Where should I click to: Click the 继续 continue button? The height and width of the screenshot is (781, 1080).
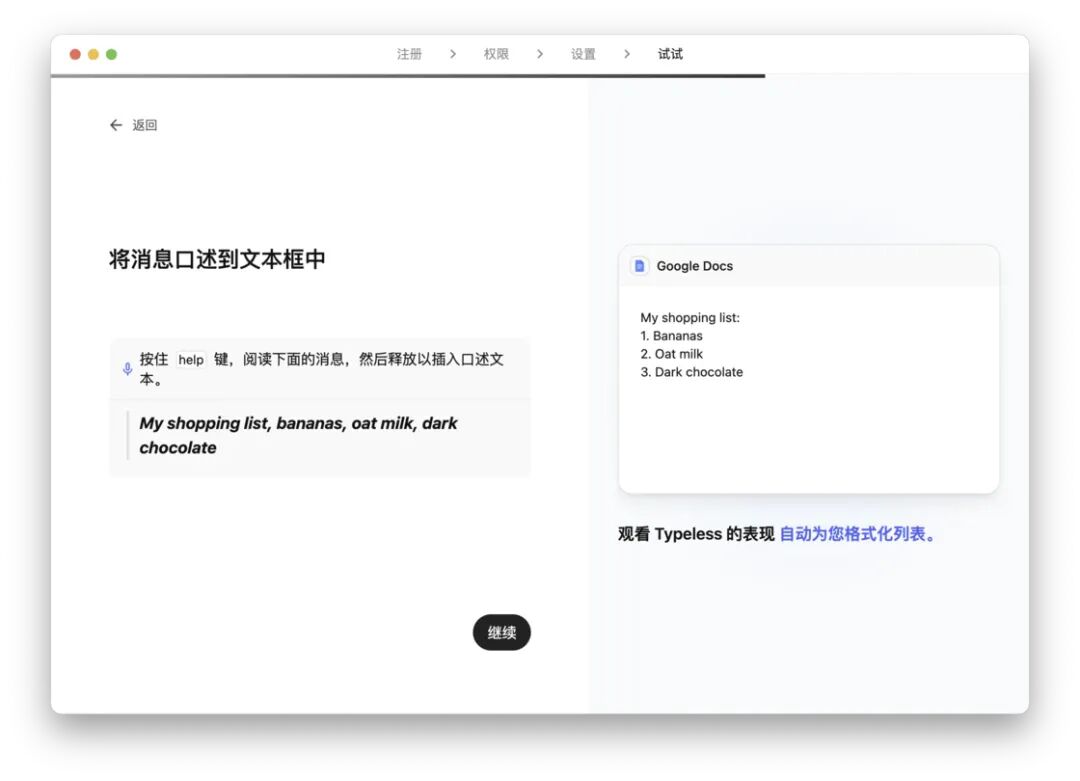pyautogui.click(x=501, y=632)
